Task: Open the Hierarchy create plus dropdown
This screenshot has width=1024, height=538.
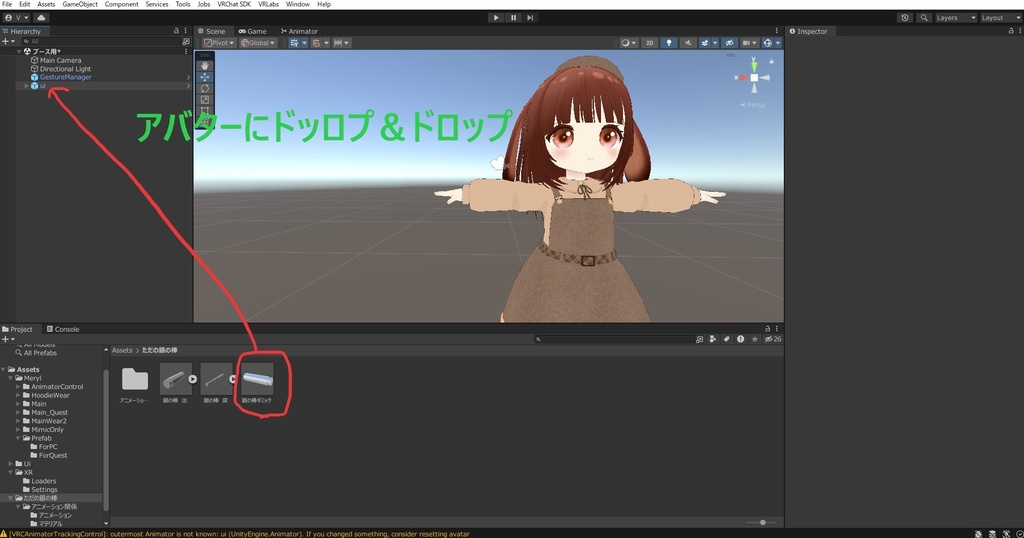Action: coord(8,41)
